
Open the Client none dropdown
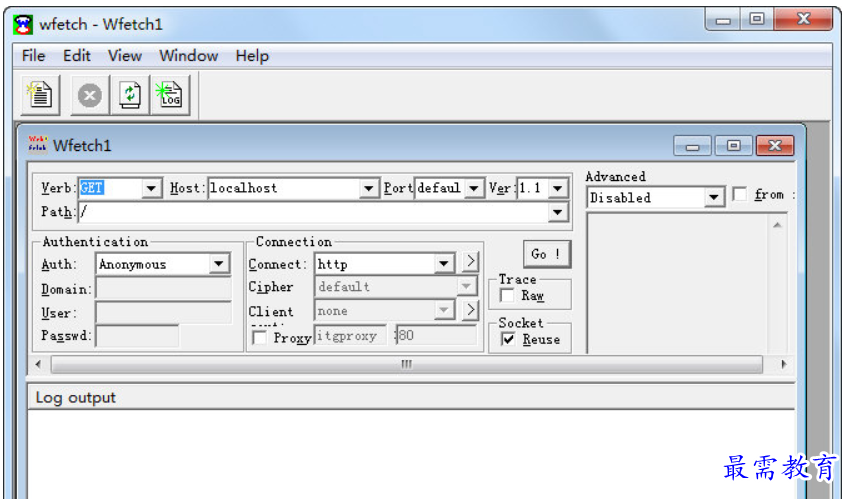point(444,310)
